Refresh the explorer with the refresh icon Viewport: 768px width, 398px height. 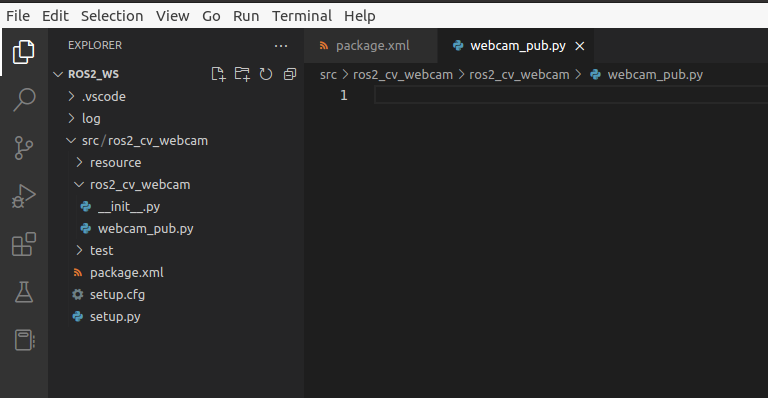[265, 74]
